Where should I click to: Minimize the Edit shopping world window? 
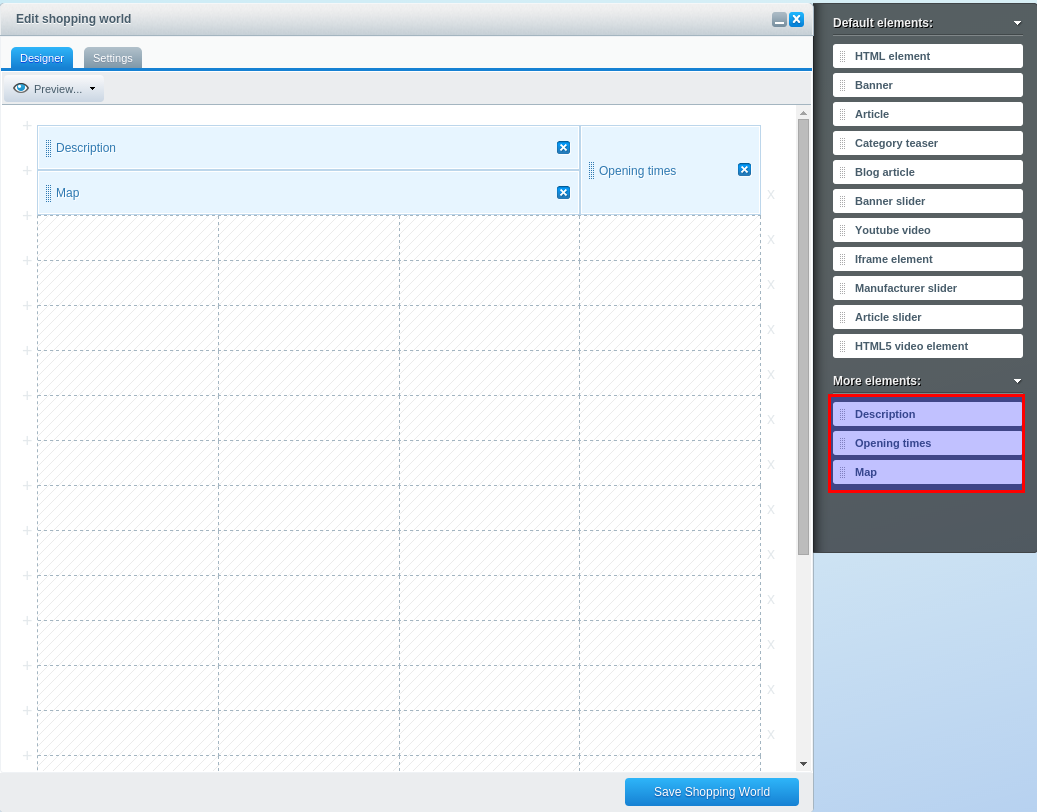pos(779,20)
